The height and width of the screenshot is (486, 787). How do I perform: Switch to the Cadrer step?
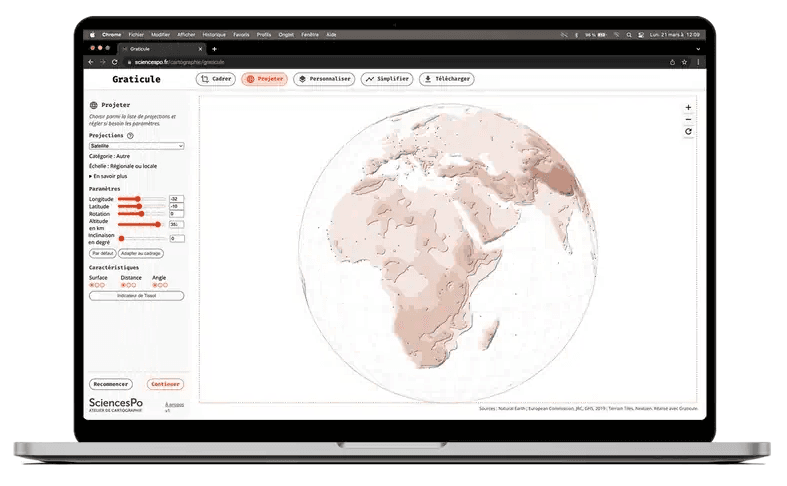pos(215,79)
